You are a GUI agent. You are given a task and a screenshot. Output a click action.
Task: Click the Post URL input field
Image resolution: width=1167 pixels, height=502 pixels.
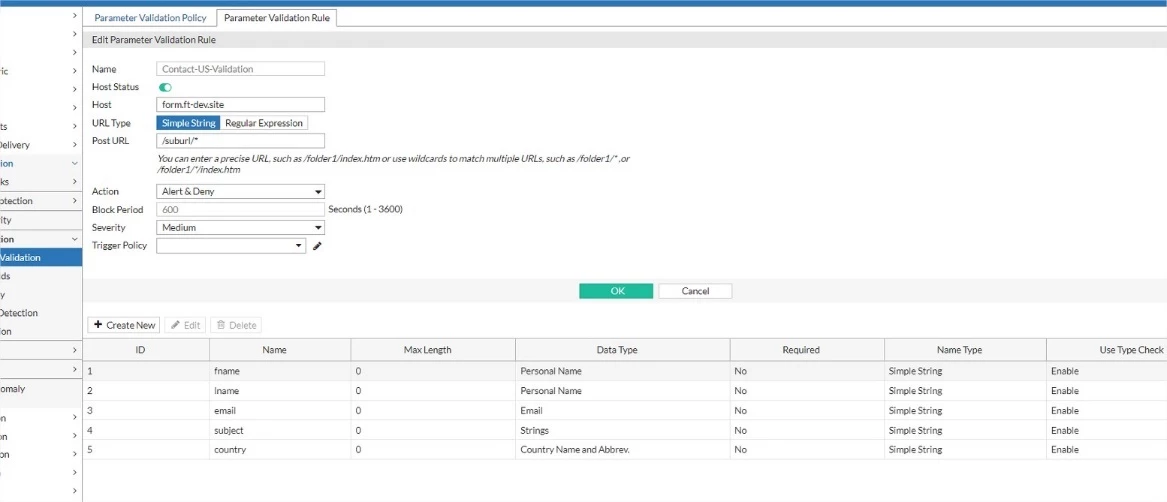[240, 141]
